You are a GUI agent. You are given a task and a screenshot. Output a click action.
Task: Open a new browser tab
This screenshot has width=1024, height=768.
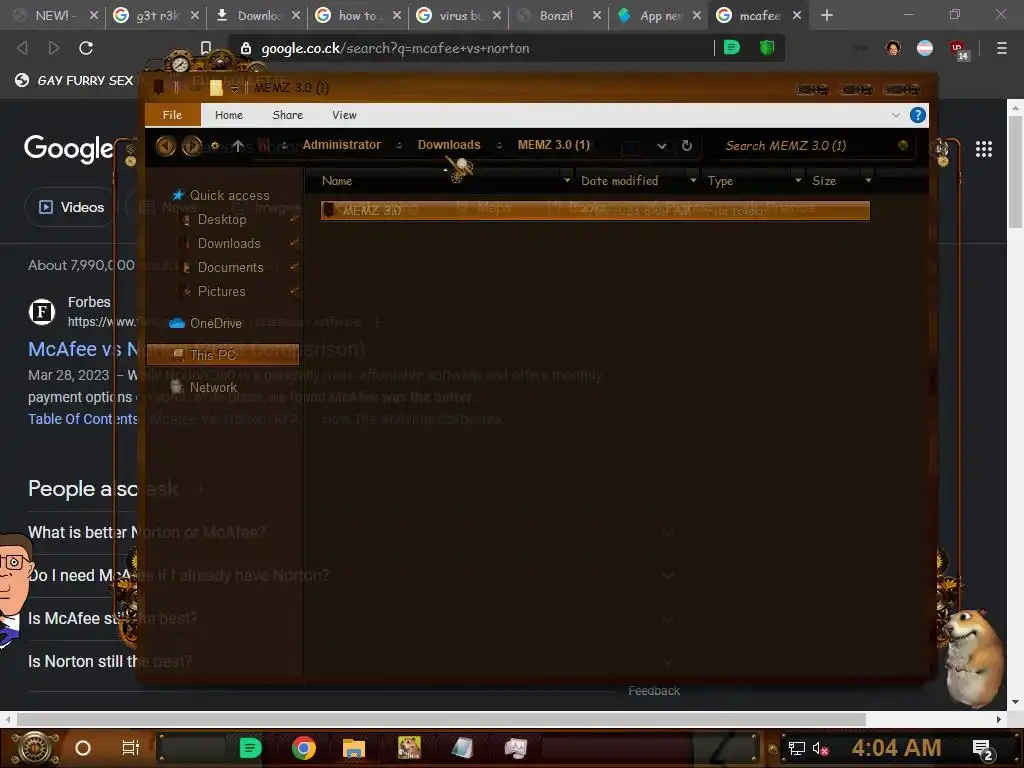pyautogui.click(x=827, y=15)
